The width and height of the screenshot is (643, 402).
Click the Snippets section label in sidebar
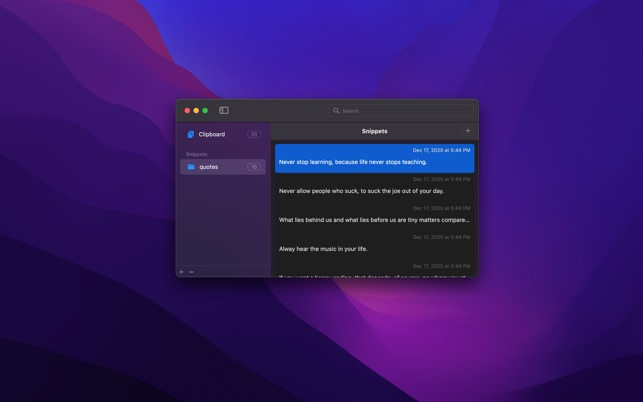pyautogui.click(x=196, y=154)
